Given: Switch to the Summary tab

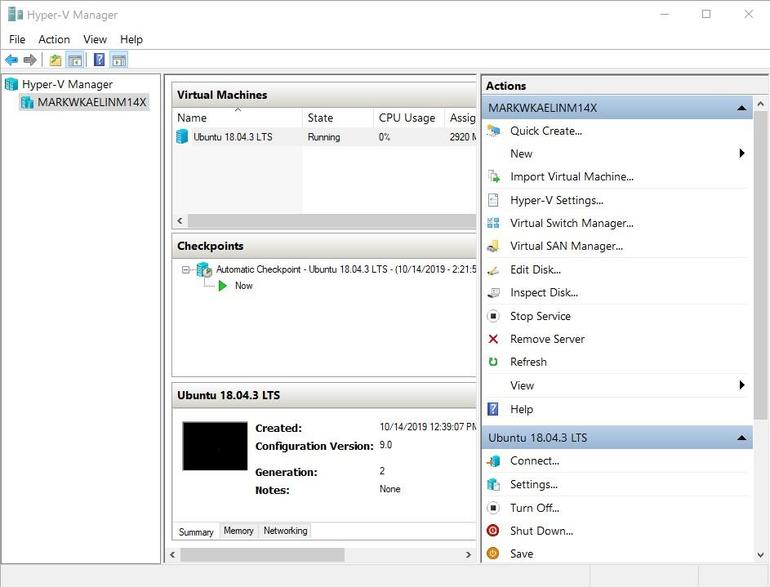Looking at the screenshot, I should 196,532.
